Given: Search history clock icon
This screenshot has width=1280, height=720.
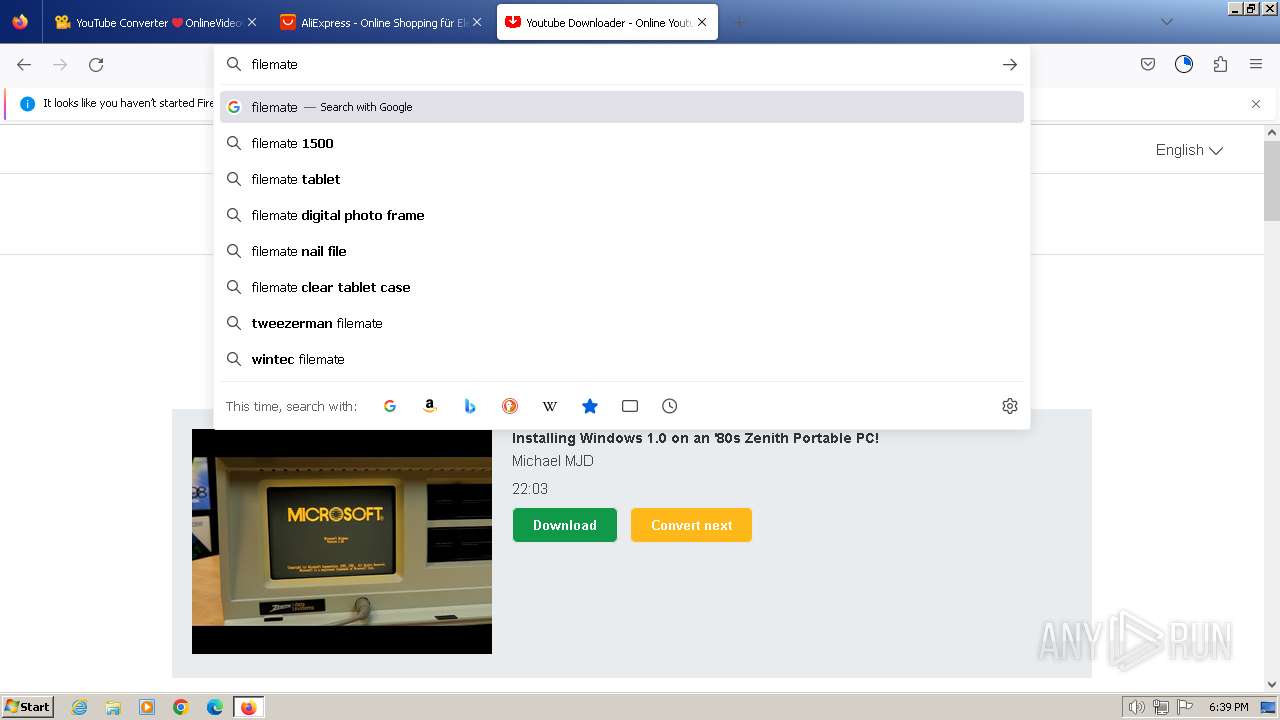Looking at the screenshot, I should click(670, 406).
